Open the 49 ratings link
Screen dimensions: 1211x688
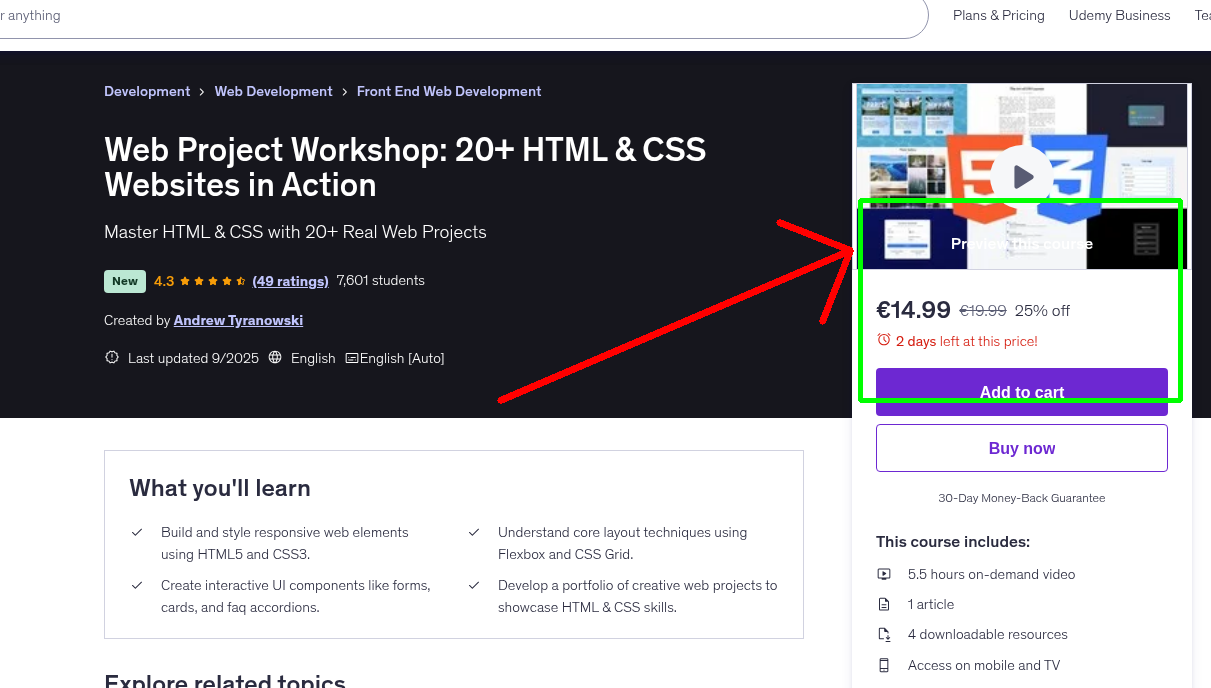tap(290, 281)
